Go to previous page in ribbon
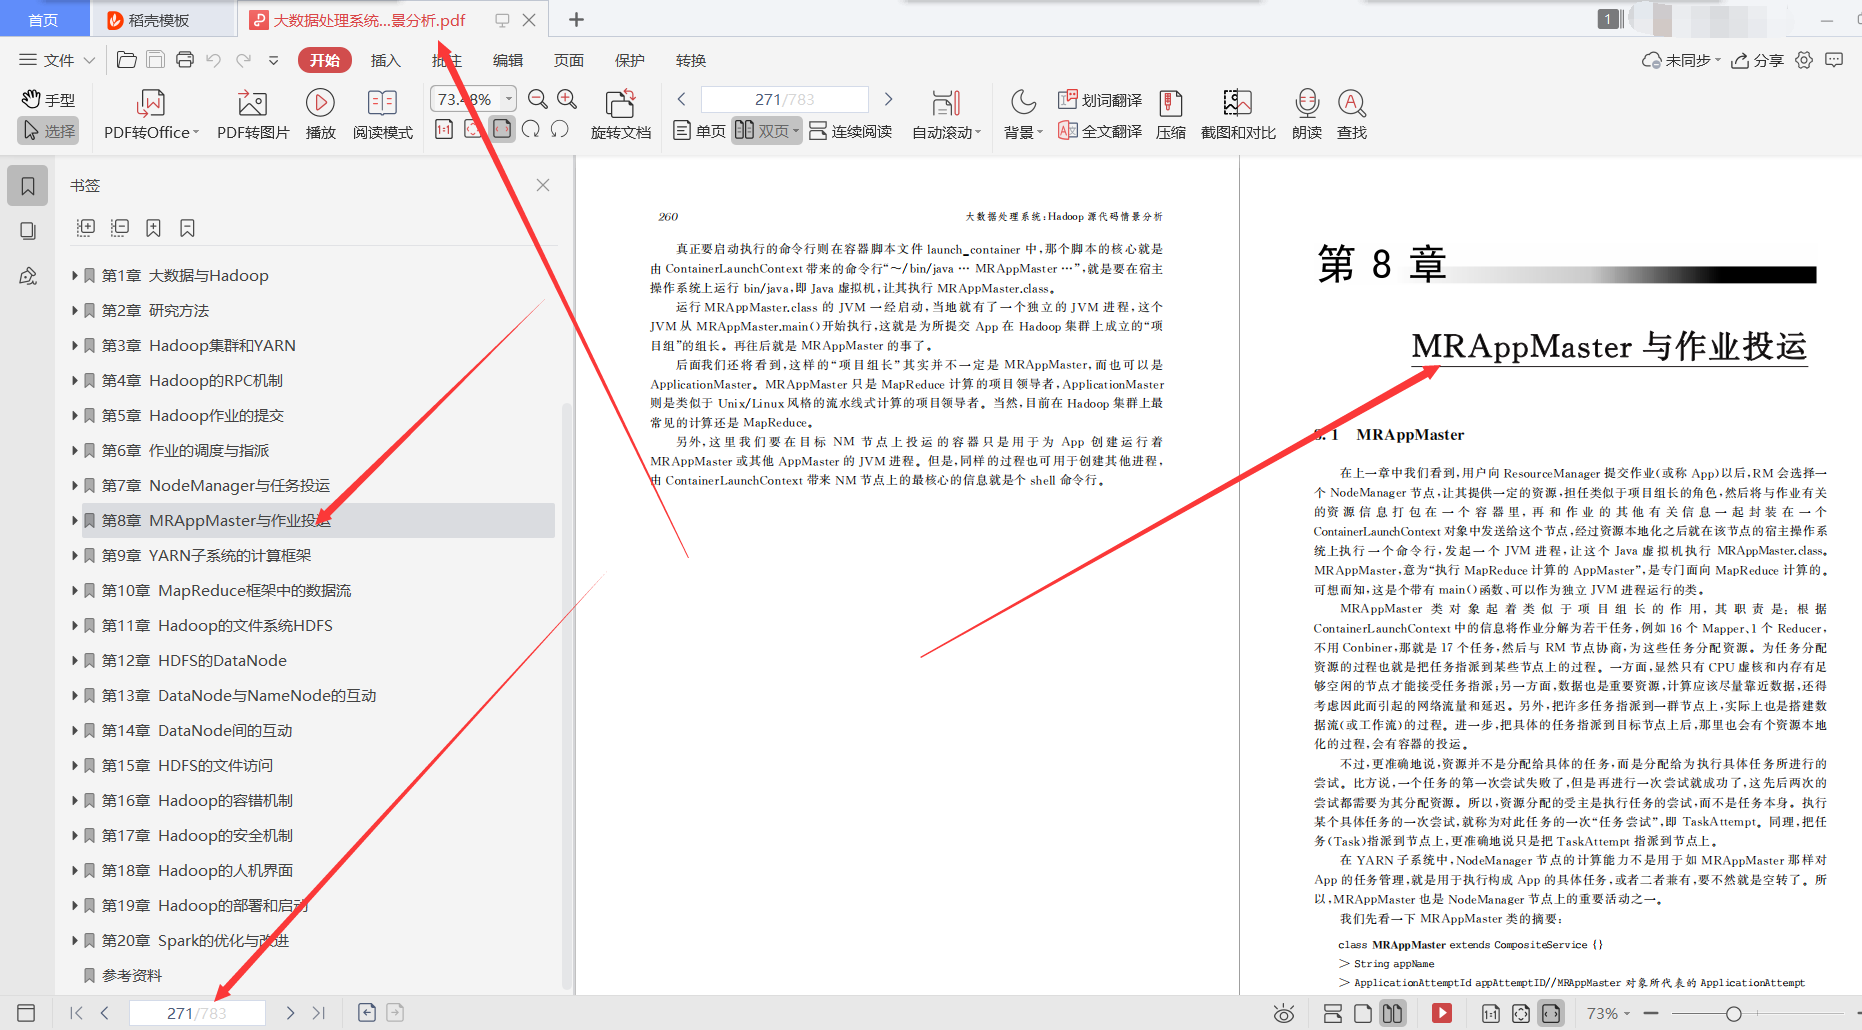The width and height of the screenshot is (1862, 1030). pyautogui.click(x=682, y=99)
